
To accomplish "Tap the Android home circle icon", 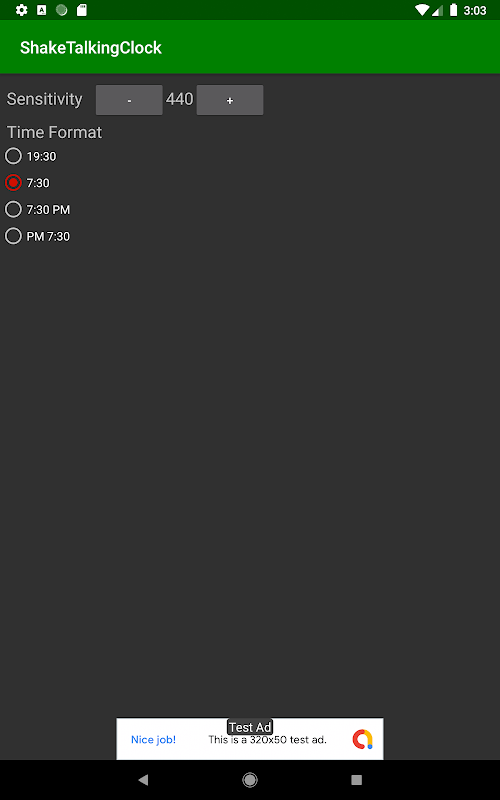I will [x=250, y=780].
